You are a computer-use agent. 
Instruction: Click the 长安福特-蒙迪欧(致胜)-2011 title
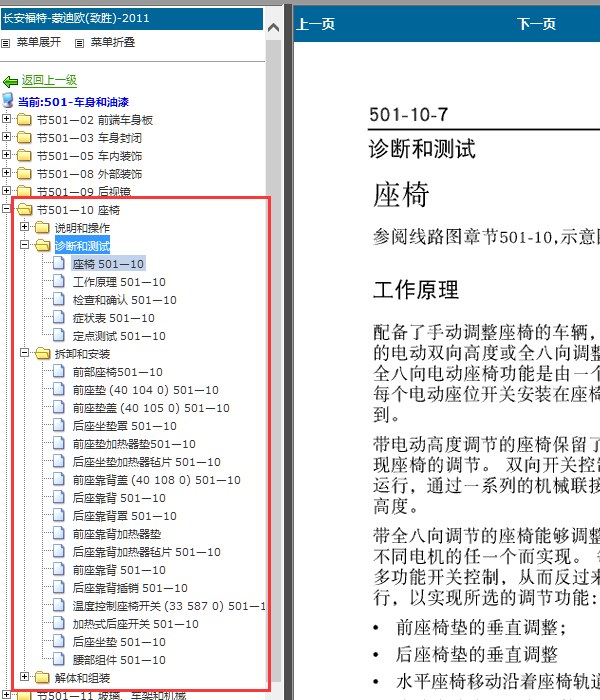pos(76,18)
